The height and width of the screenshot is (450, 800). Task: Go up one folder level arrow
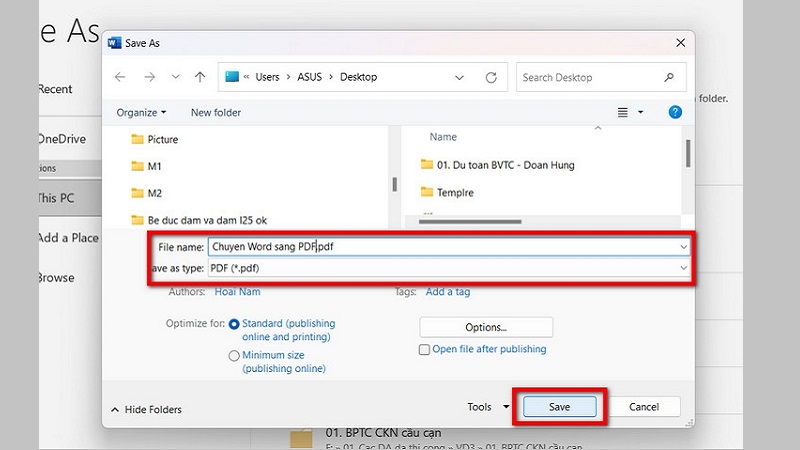[x=200, y=77]
